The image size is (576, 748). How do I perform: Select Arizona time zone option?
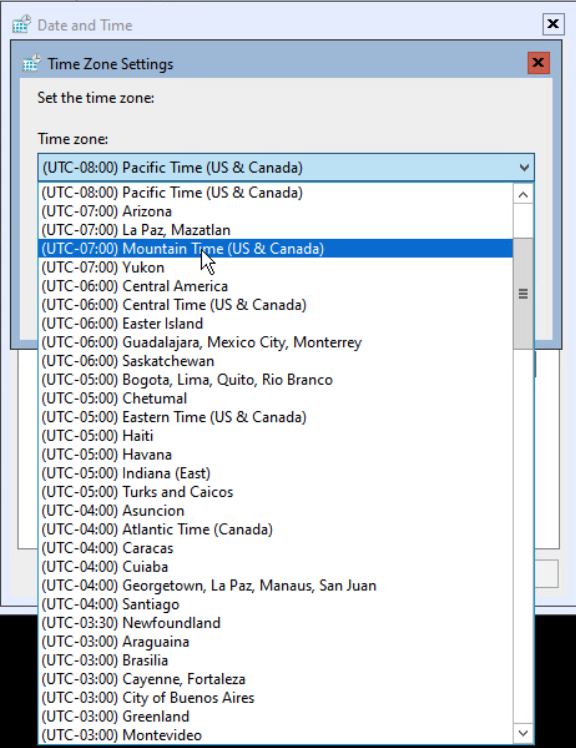point(275,211)
